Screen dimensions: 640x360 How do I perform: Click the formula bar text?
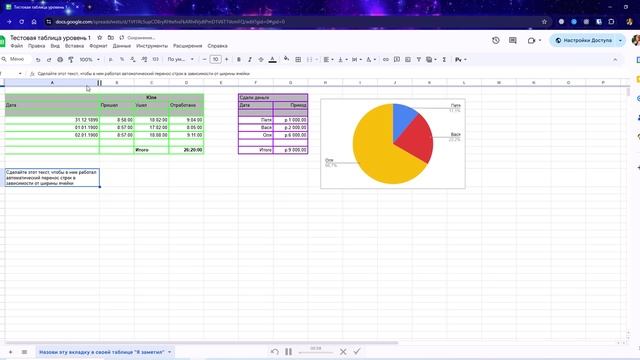tap(143, 74)
